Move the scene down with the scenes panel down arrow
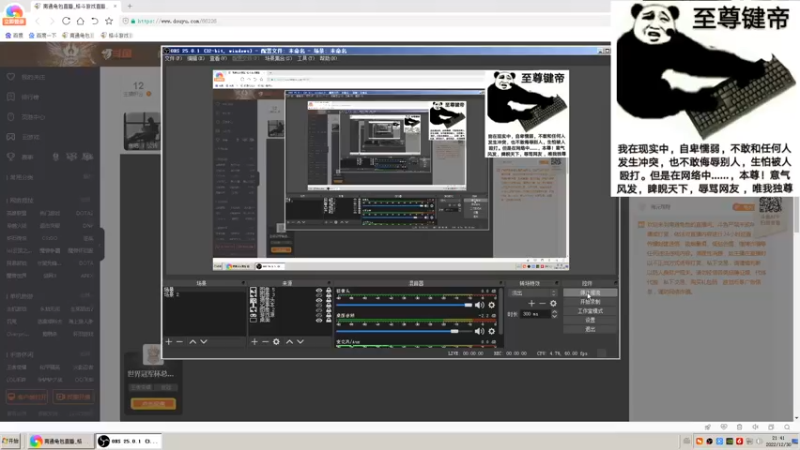This screenshot has width=800, height=450. click(204, 341)
